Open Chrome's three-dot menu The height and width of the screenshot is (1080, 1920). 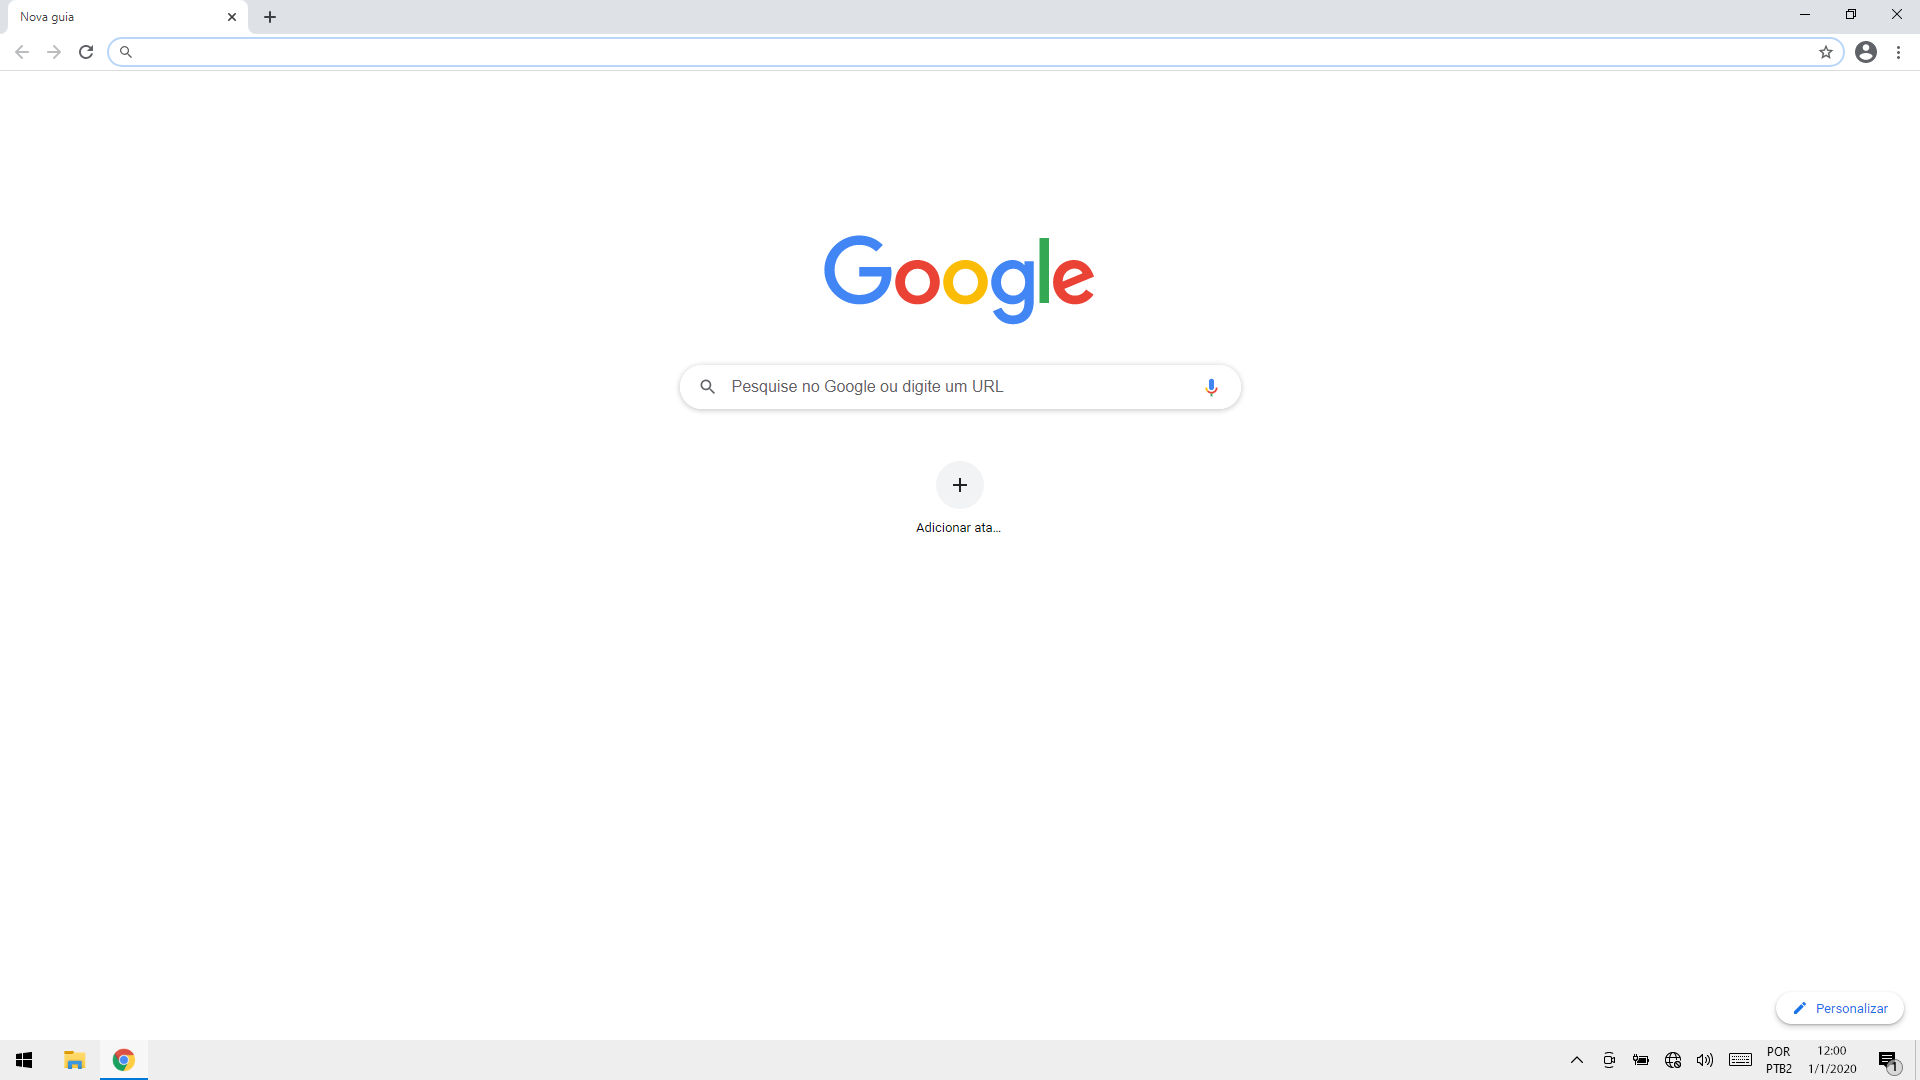pyautogui.click(x=1898, y=52)
